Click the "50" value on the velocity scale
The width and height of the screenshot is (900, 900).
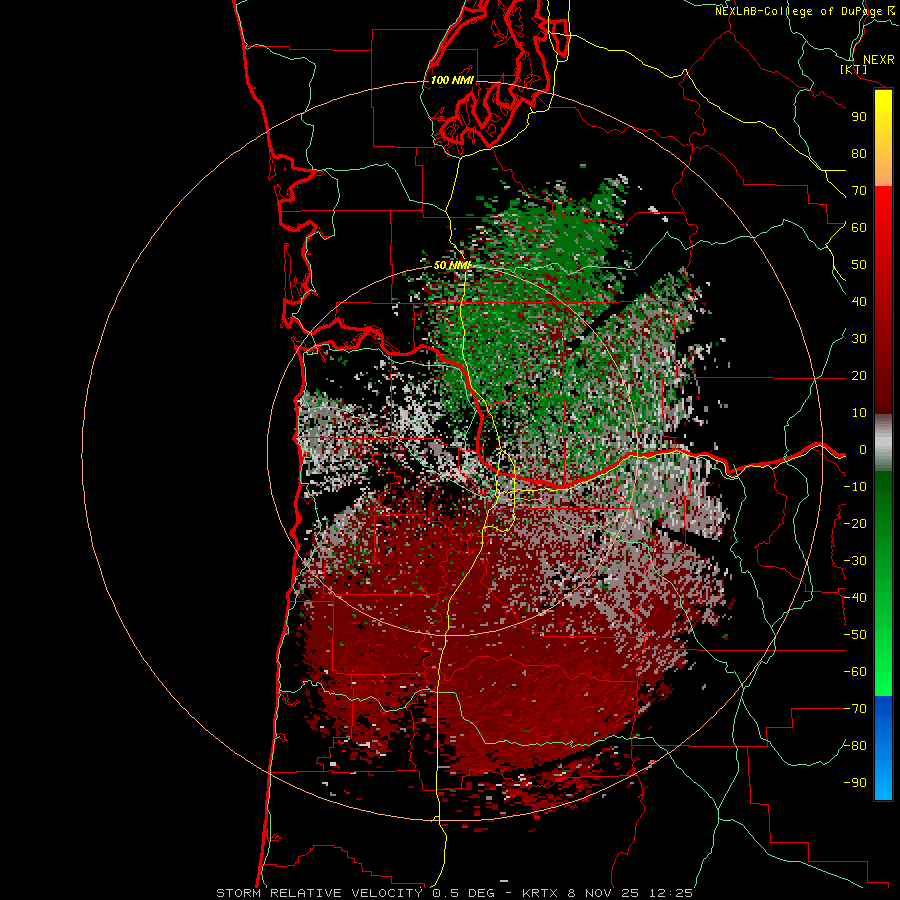click(x=859, y=265)
